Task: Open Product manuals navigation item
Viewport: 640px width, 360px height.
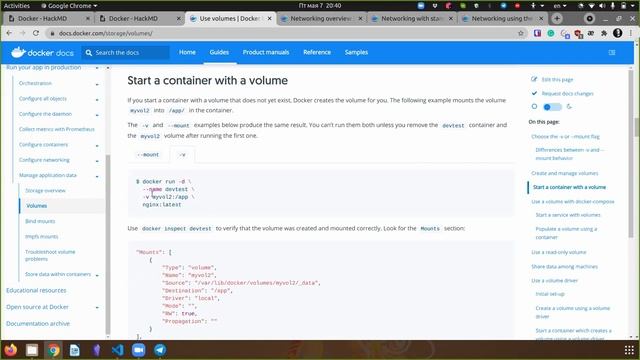Action: [266, 52]
